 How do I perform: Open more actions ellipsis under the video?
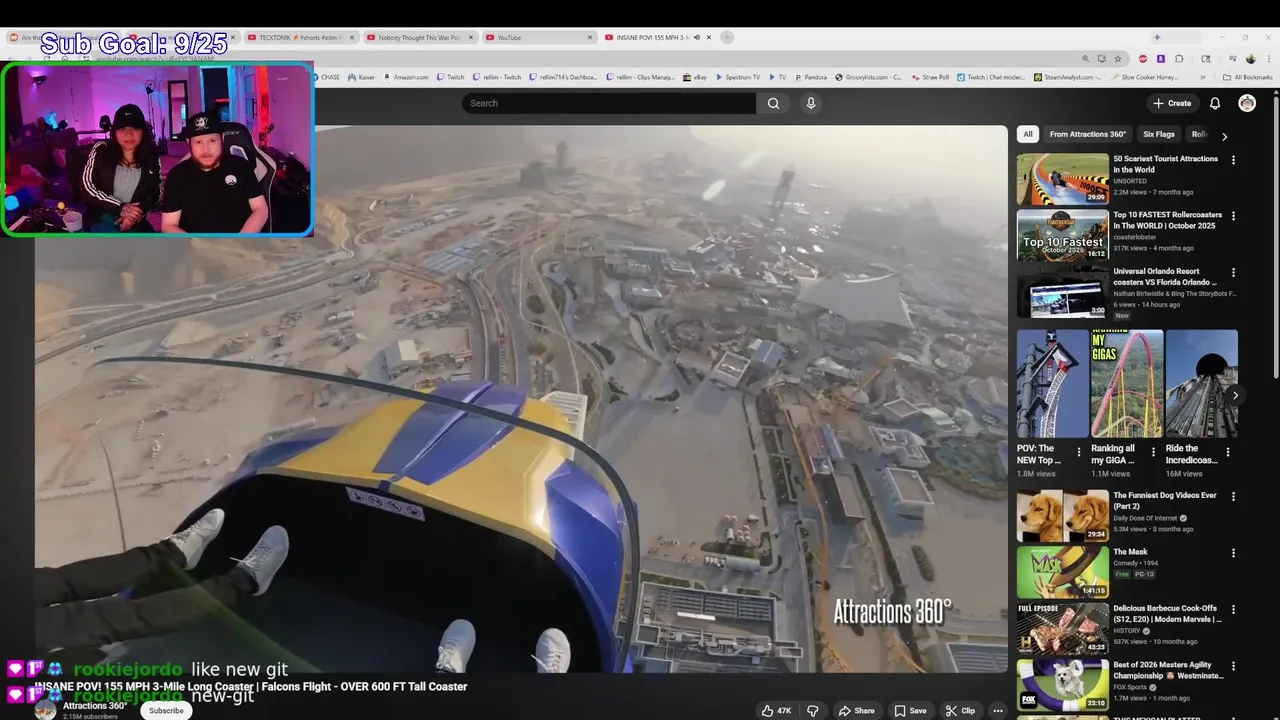(997, 711)
